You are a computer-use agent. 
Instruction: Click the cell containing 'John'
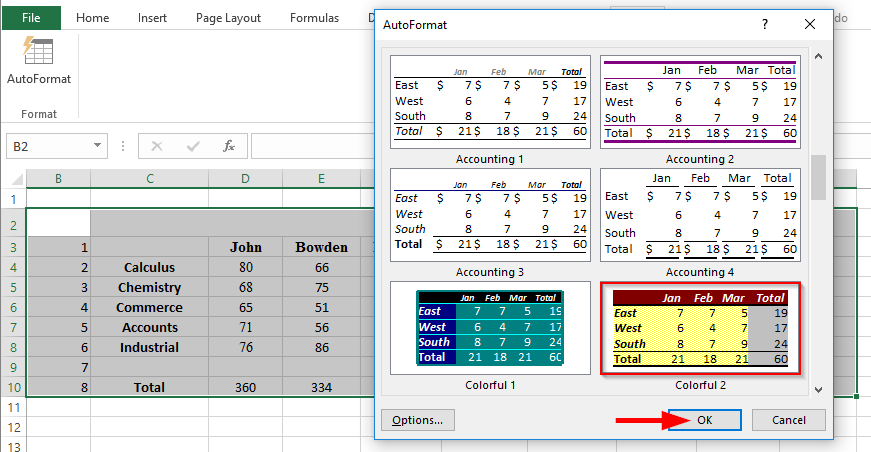246,247
